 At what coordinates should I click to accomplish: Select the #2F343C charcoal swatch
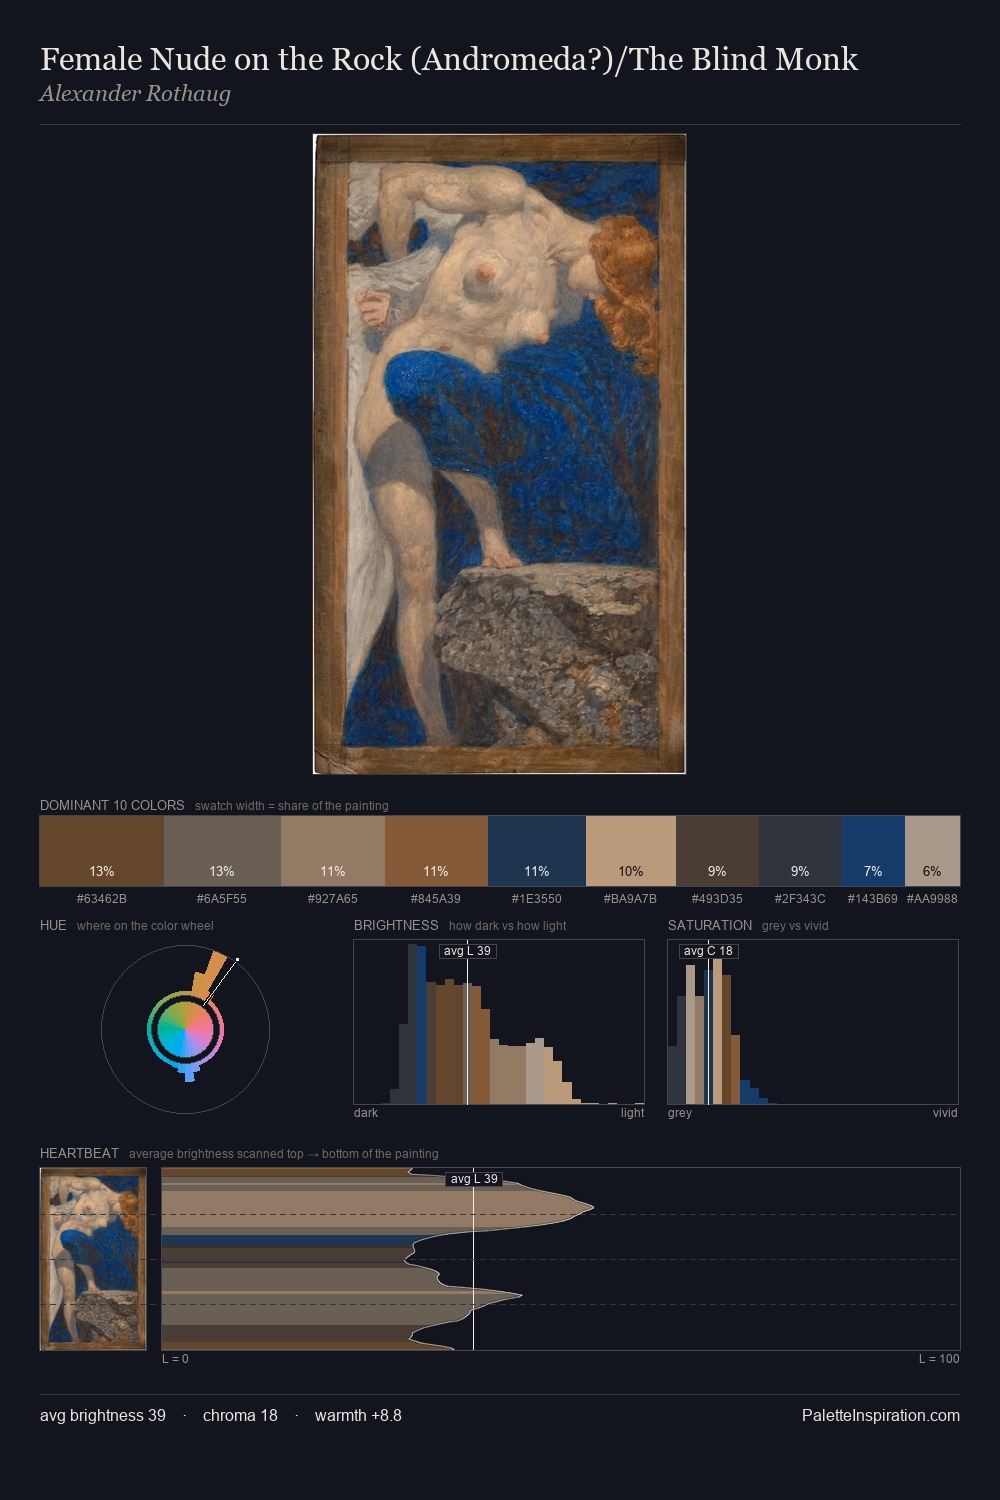tap(800, 851)
